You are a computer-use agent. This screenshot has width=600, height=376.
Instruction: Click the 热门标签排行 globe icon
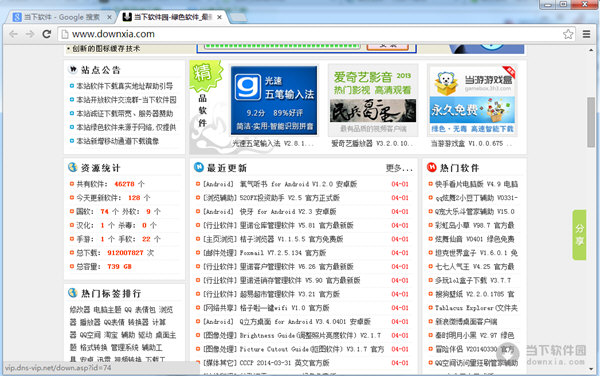pyautogui.click(x=73, y=293)
